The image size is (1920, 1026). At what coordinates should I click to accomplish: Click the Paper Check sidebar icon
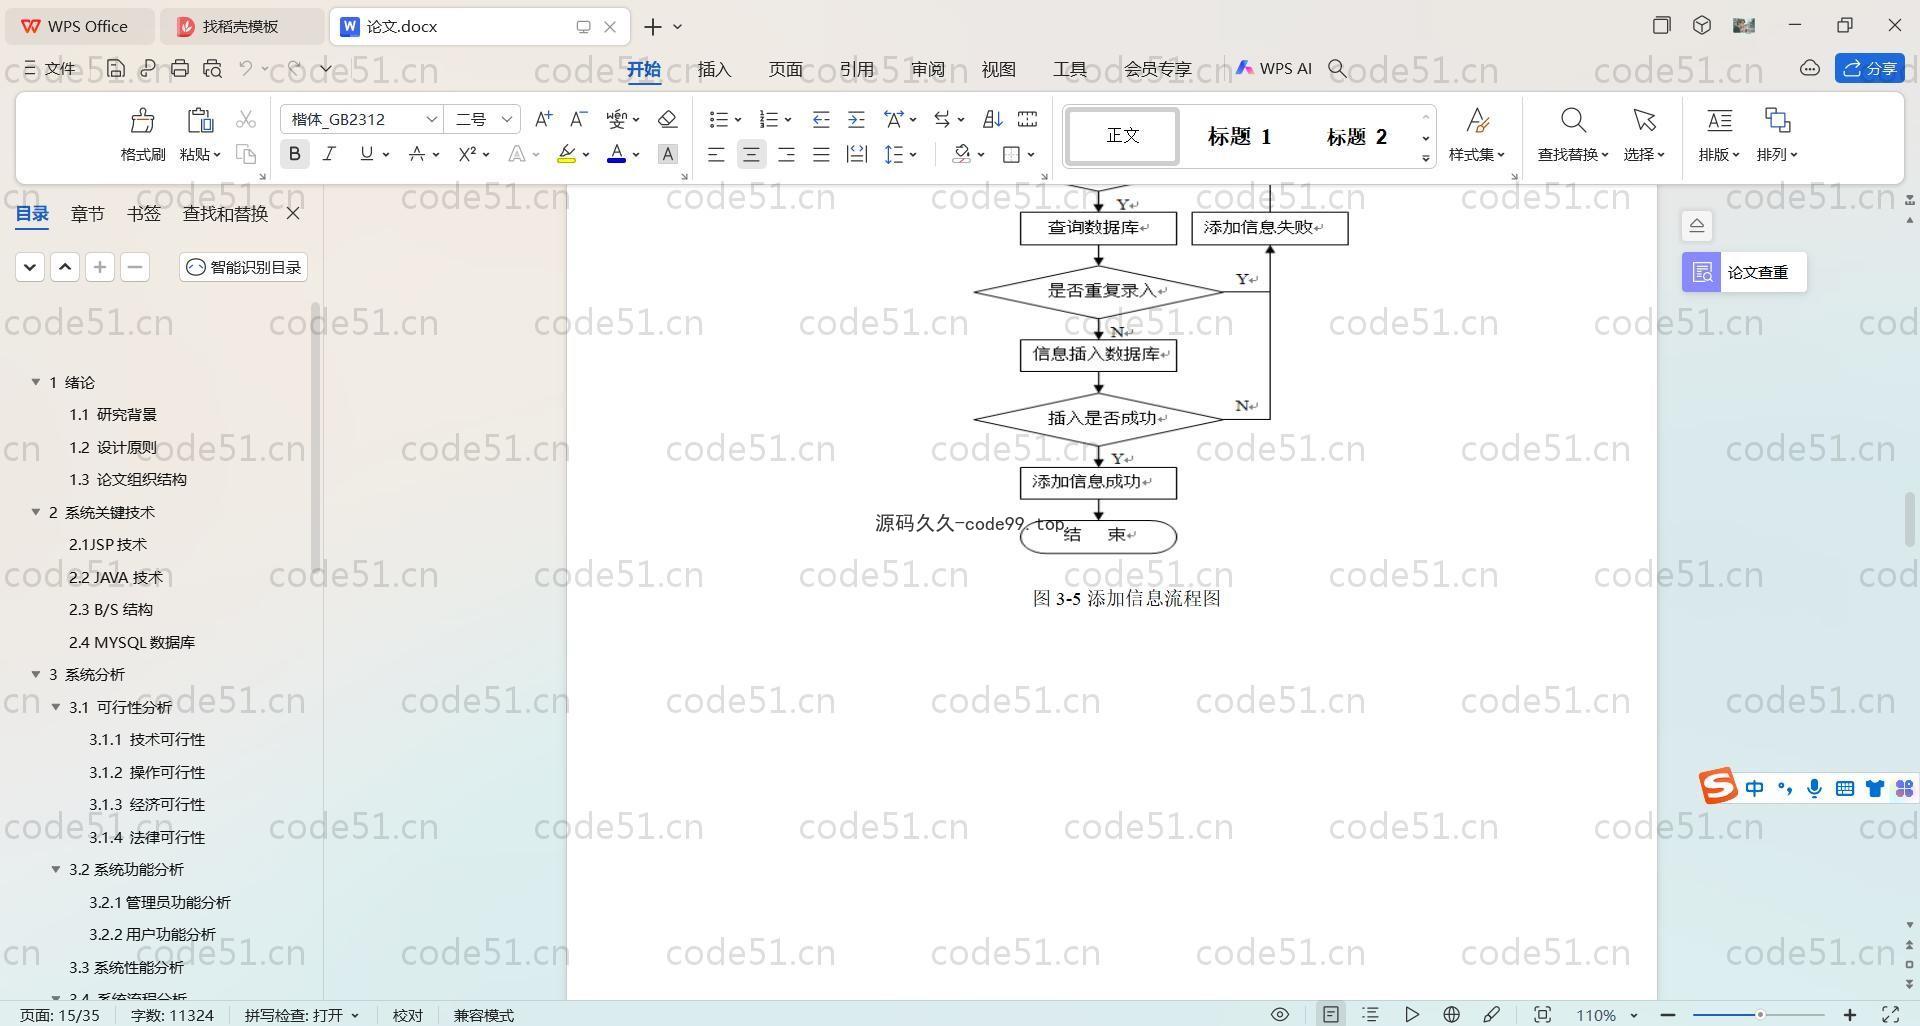pos(1702,272)
